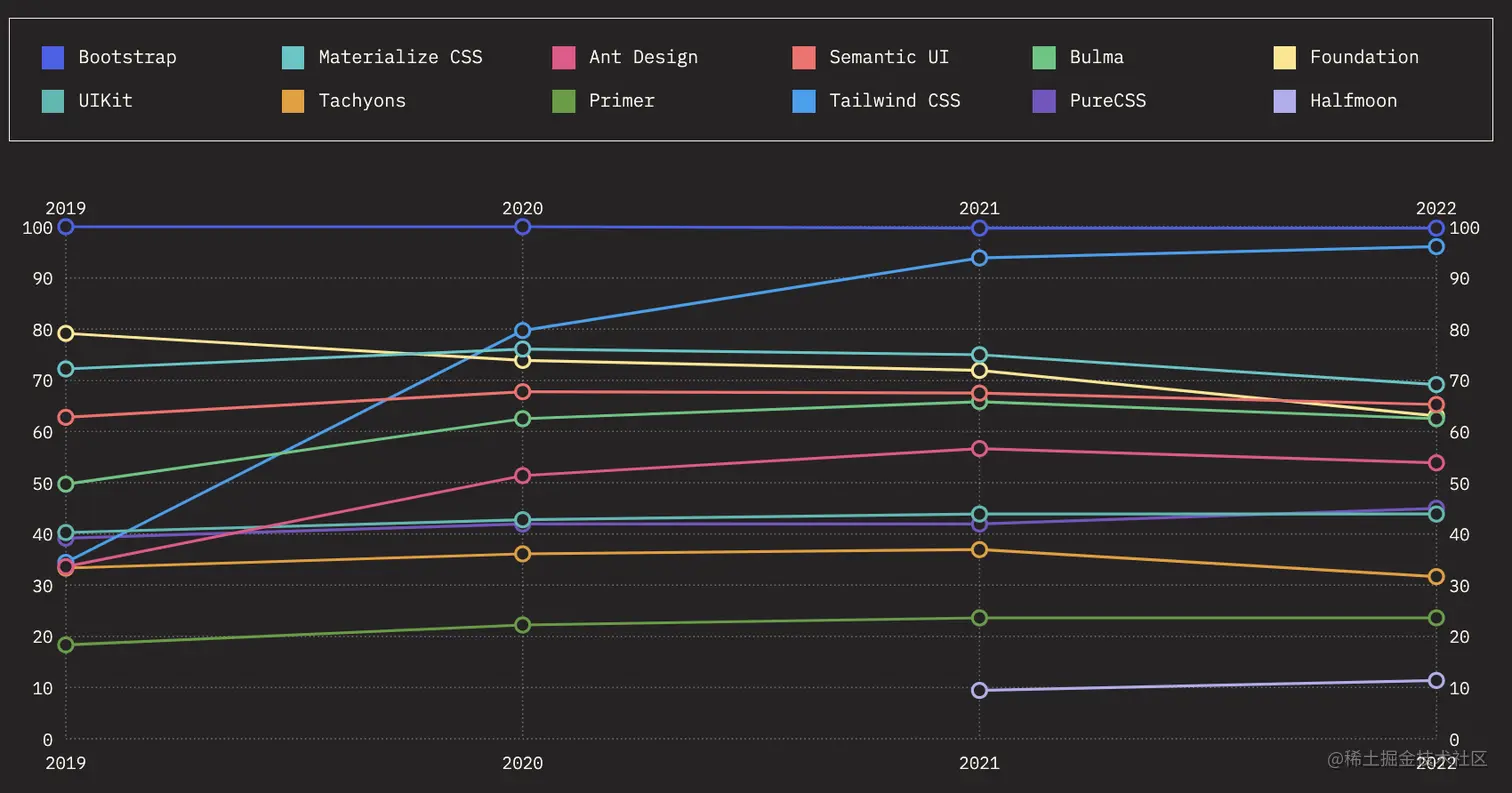
Task: Click the bottom 2019 axis label
Action: tap(66, 763)
